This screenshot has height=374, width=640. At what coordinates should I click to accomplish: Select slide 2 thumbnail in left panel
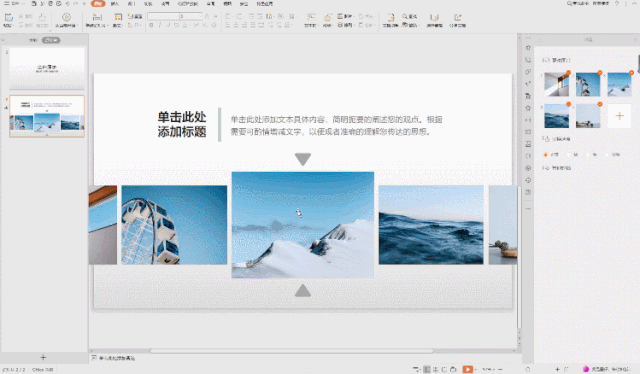pyautogui.click(x=47, y=116)
